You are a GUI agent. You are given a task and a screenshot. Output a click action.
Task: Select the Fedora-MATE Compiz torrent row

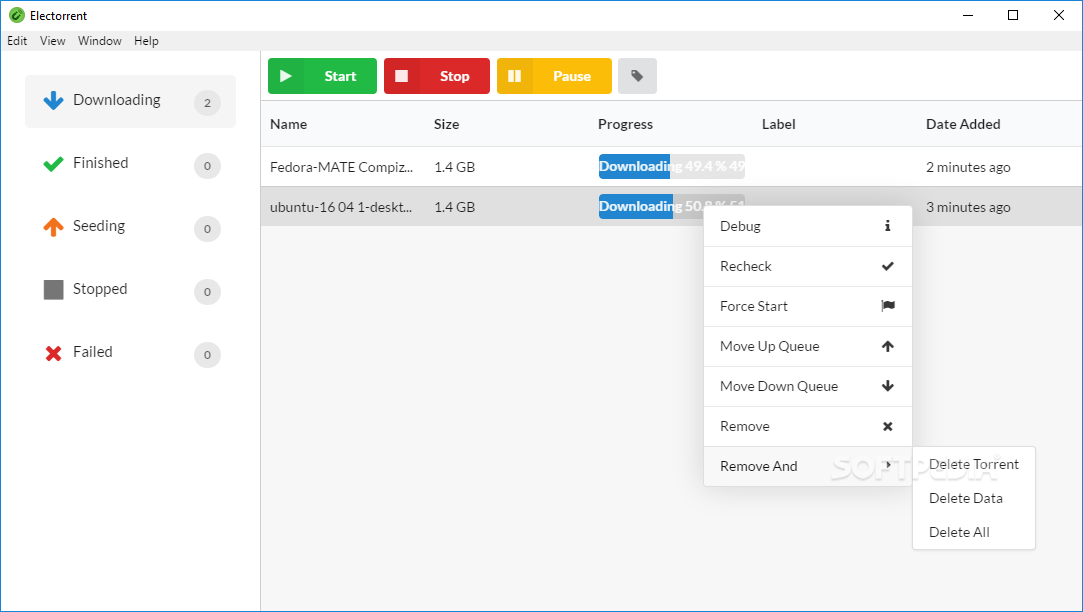click(x=671, y=166)
